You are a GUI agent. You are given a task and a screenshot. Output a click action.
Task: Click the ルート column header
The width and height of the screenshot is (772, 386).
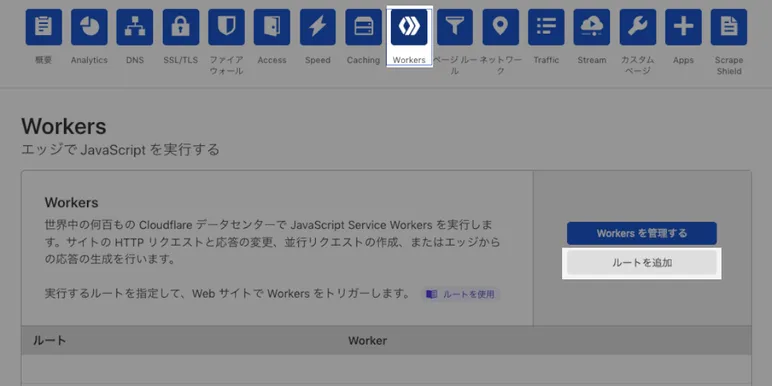(49, 341)
